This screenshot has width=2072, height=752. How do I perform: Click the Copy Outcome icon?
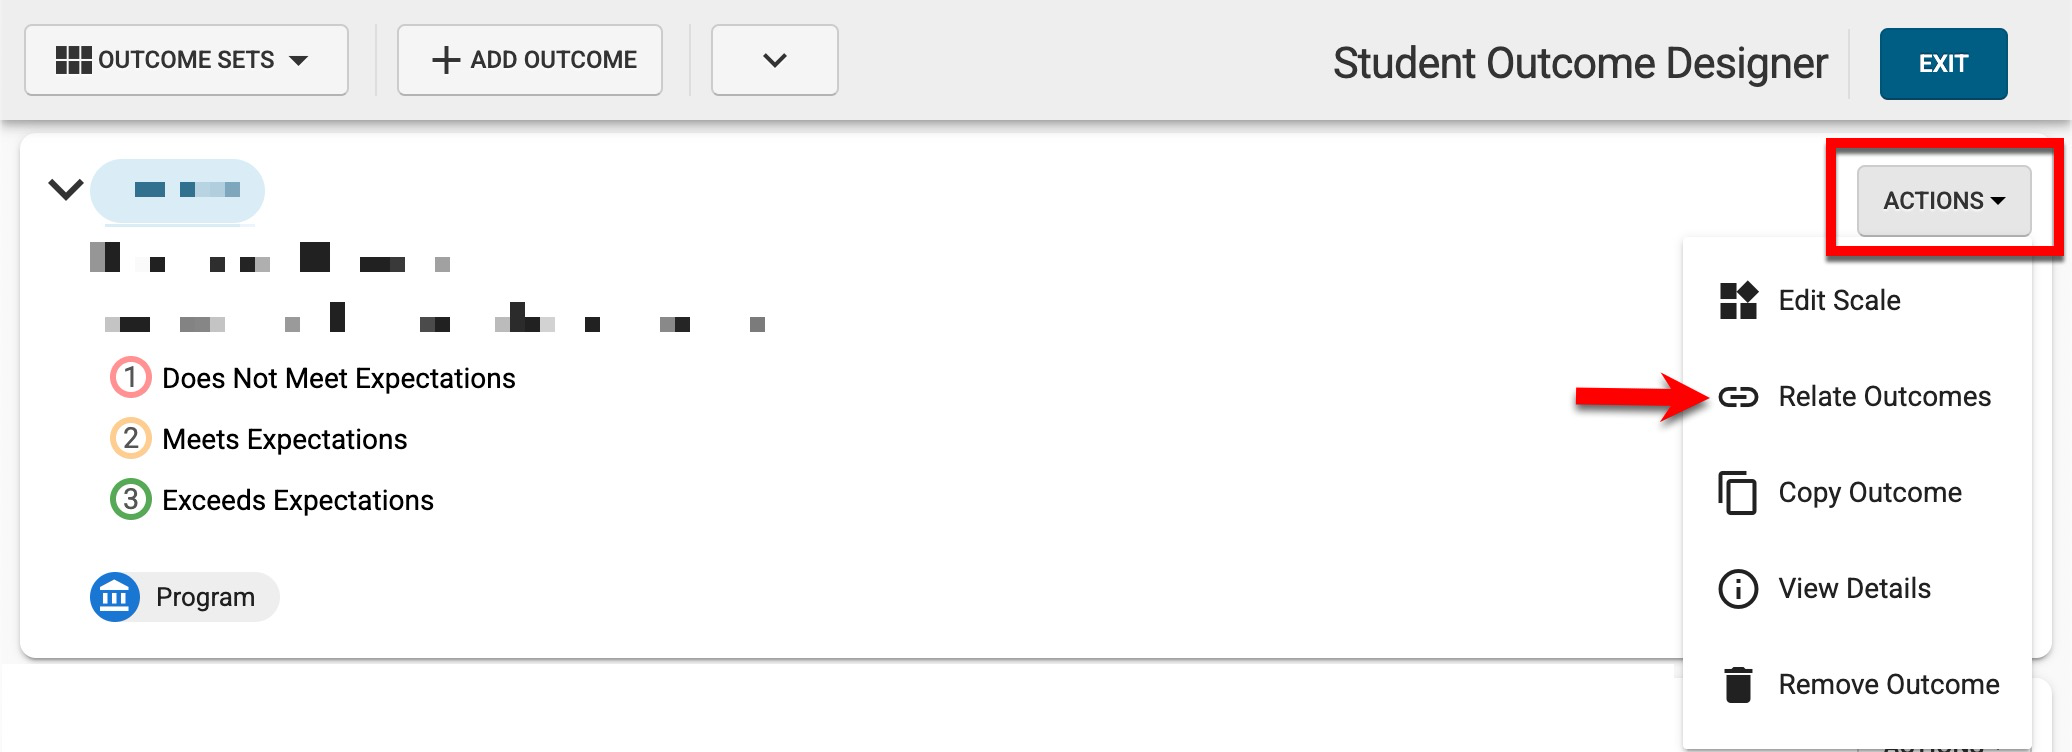[x=1738, y=493]
